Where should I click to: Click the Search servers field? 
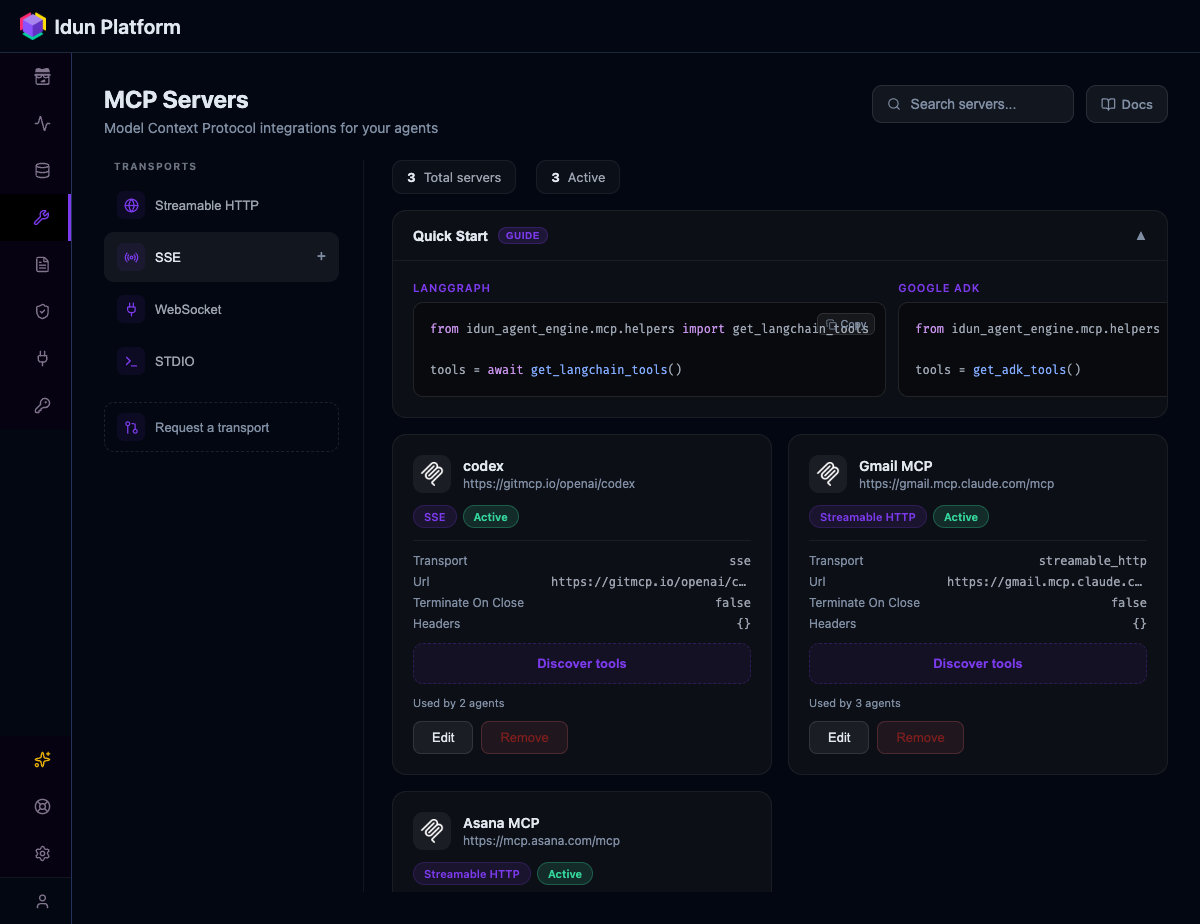(x=972, y=104)
